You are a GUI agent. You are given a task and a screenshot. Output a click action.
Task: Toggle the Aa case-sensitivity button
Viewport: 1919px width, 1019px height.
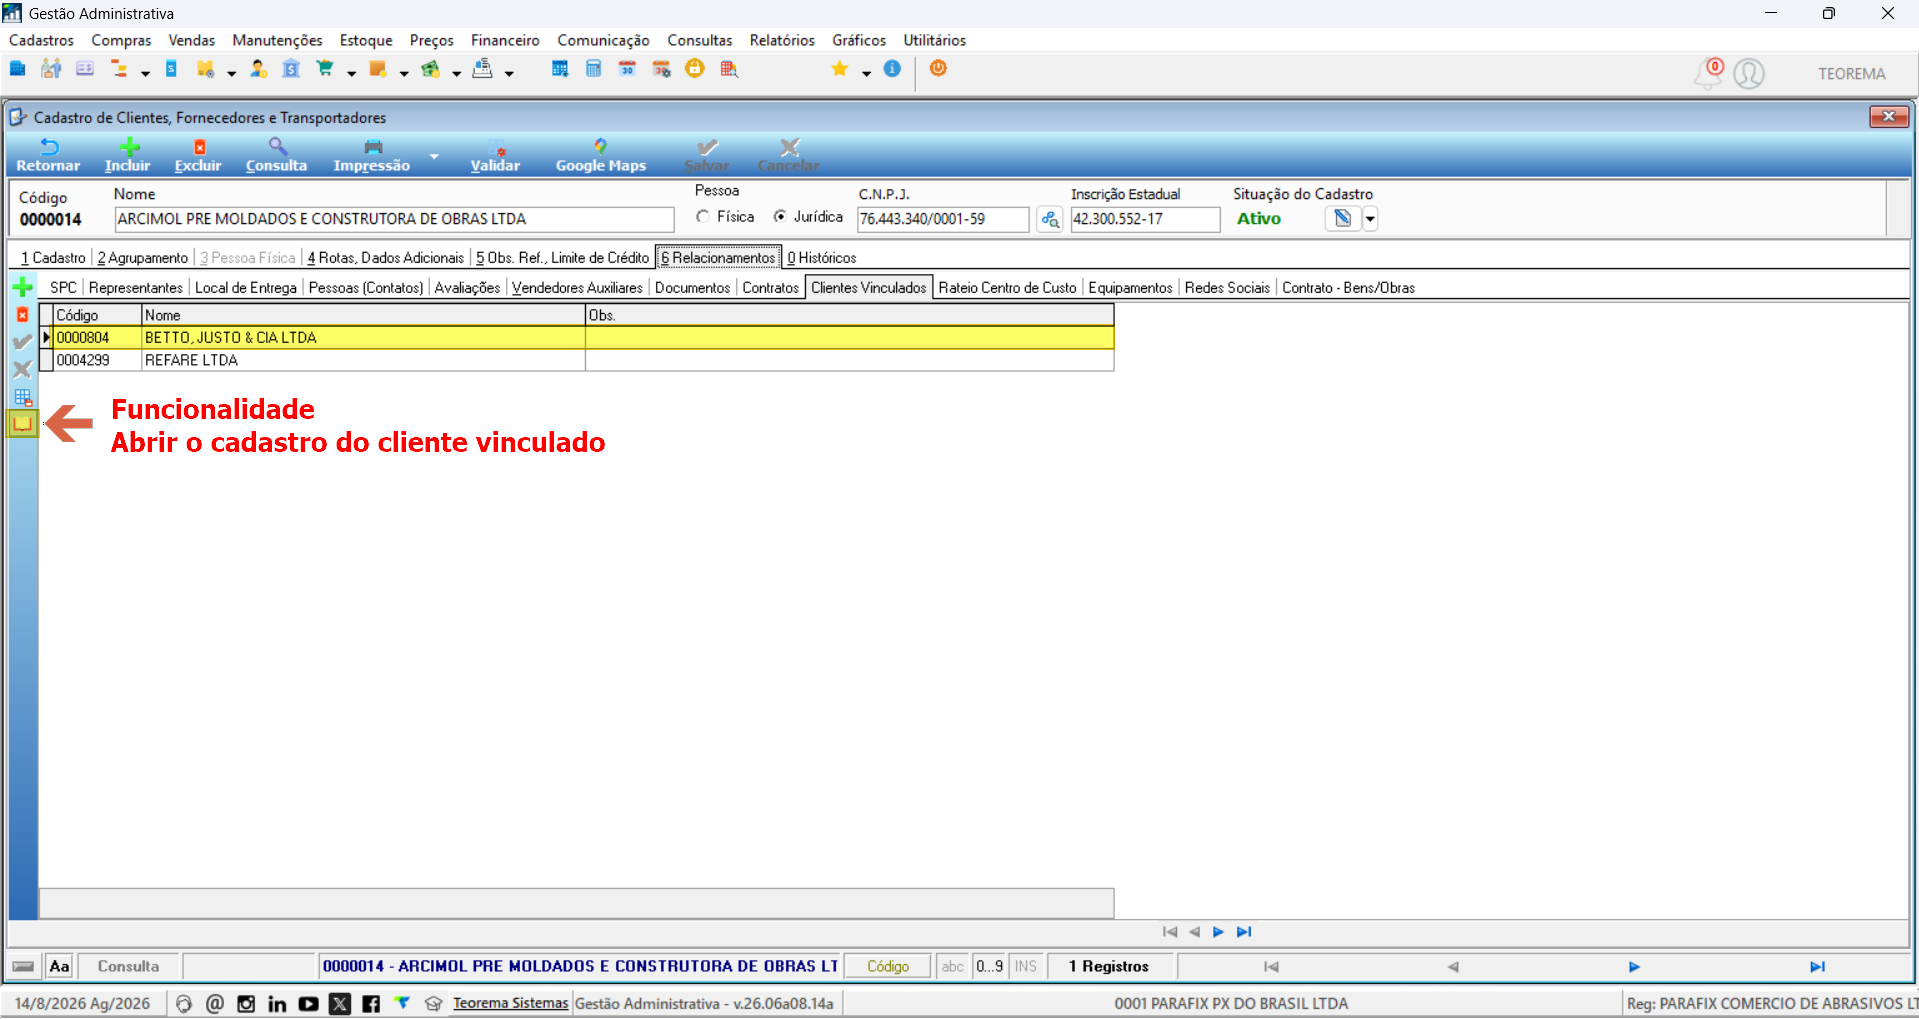[x=60, y=966]
